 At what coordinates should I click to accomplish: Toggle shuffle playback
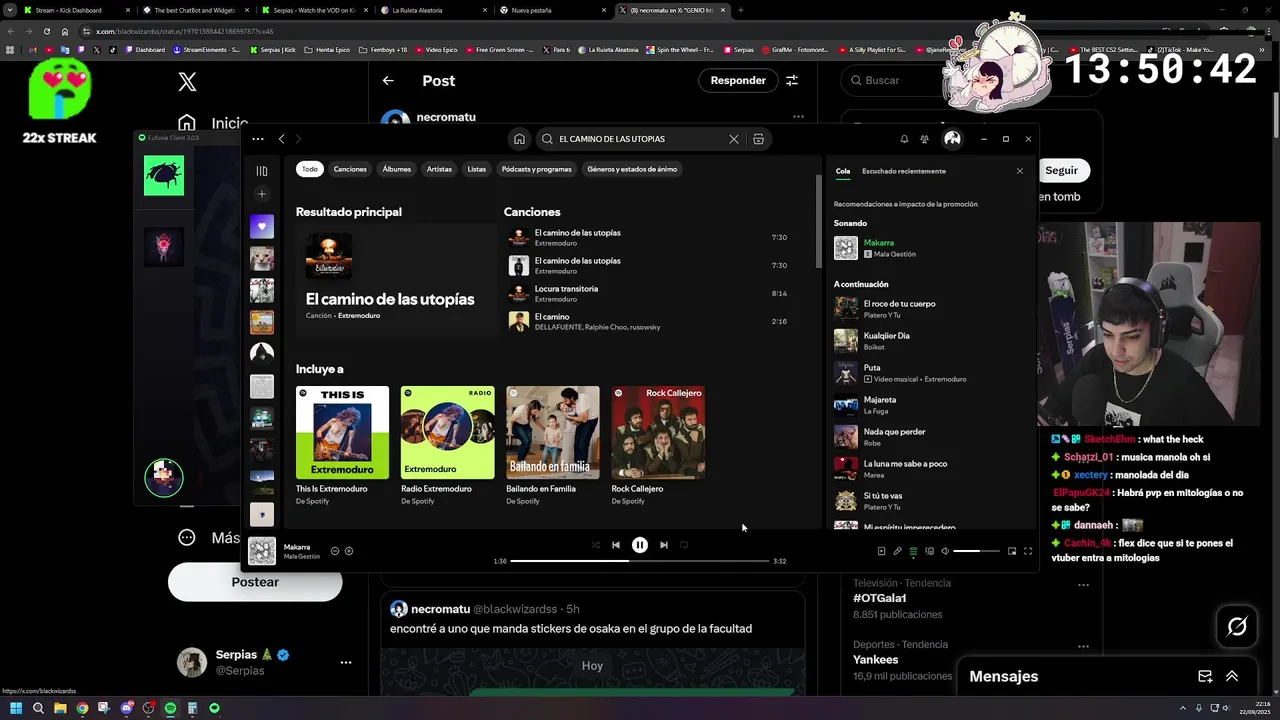(x=596, y=545)
